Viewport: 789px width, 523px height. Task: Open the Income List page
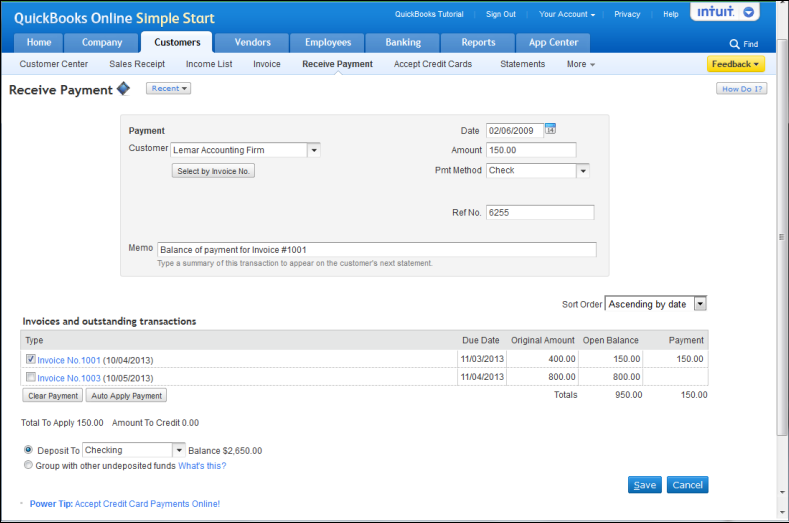click(209, 64)
